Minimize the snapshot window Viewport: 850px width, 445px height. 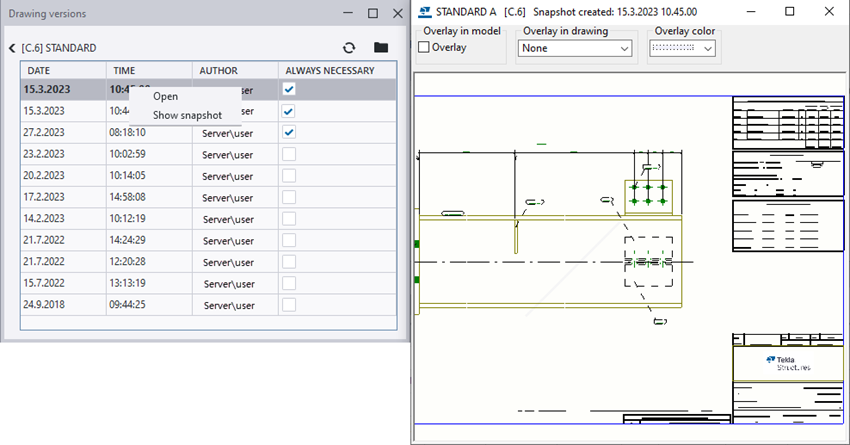pyautogui.click(x=751, y=12)
